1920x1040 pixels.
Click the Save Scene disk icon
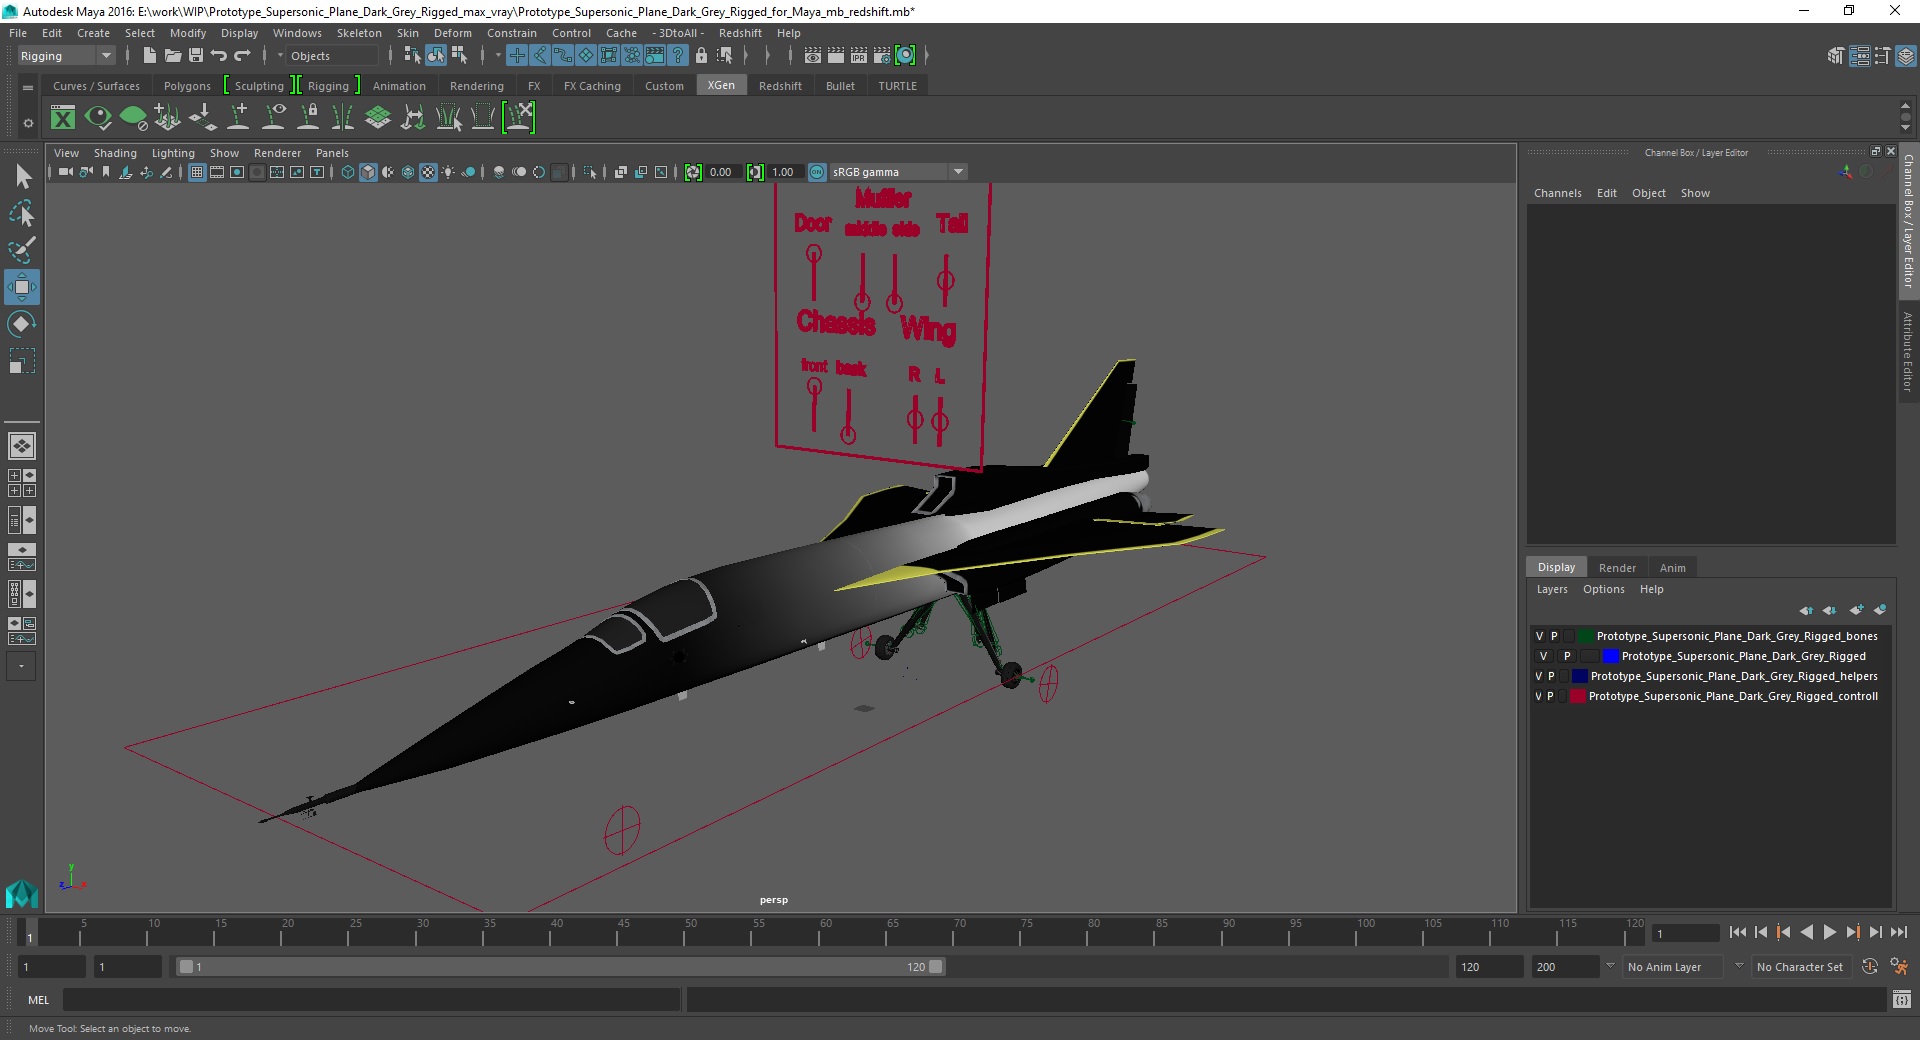coord(196,56)
